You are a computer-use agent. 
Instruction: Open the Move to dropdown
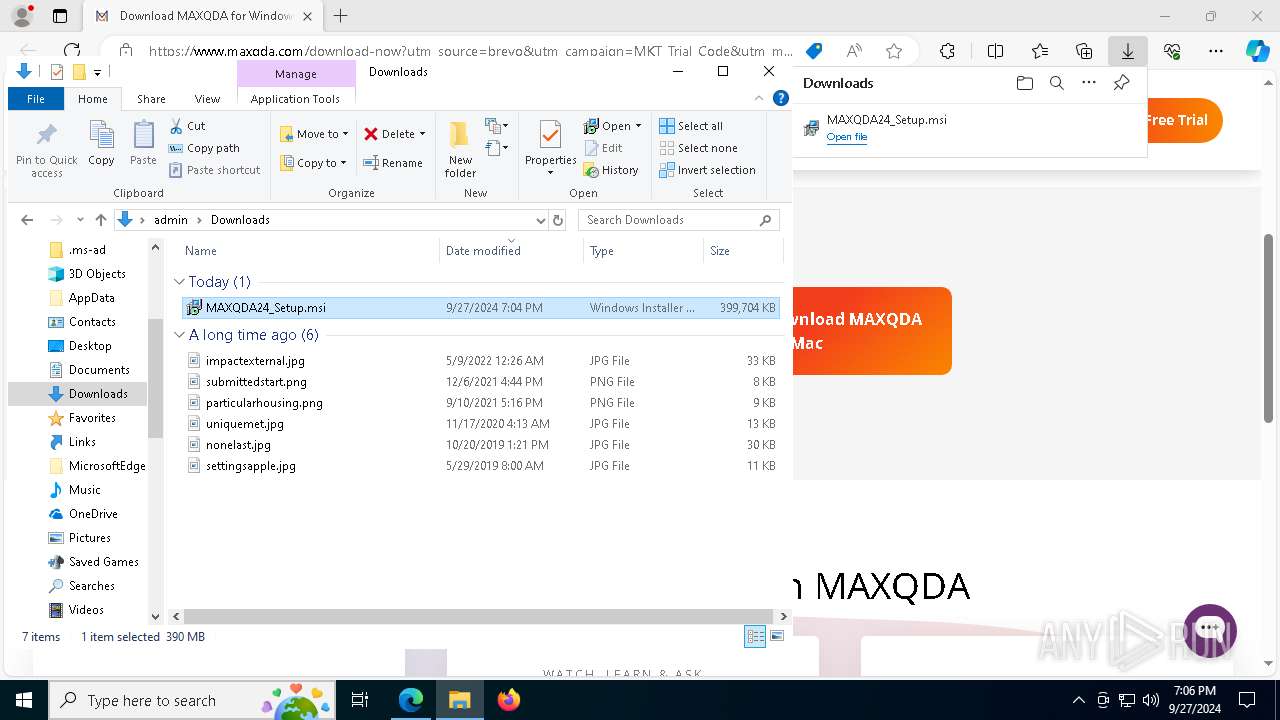tap(314, 133)
